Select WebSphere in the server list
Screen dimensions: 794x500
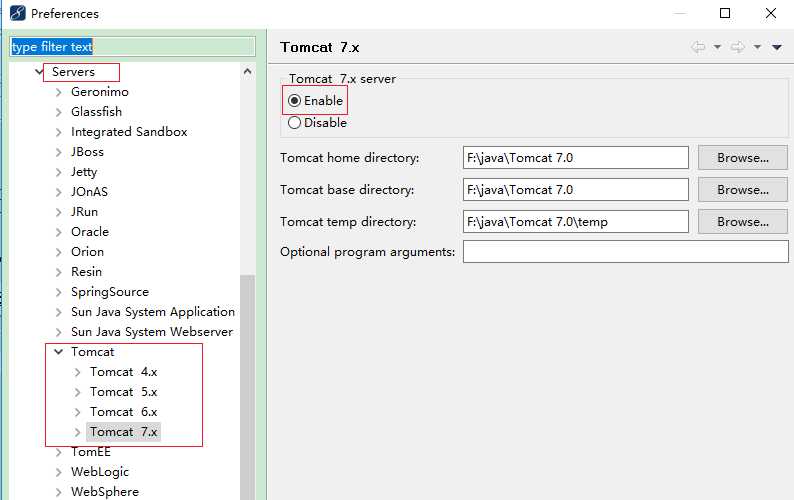pyautogui.click(x=105, y=491)
